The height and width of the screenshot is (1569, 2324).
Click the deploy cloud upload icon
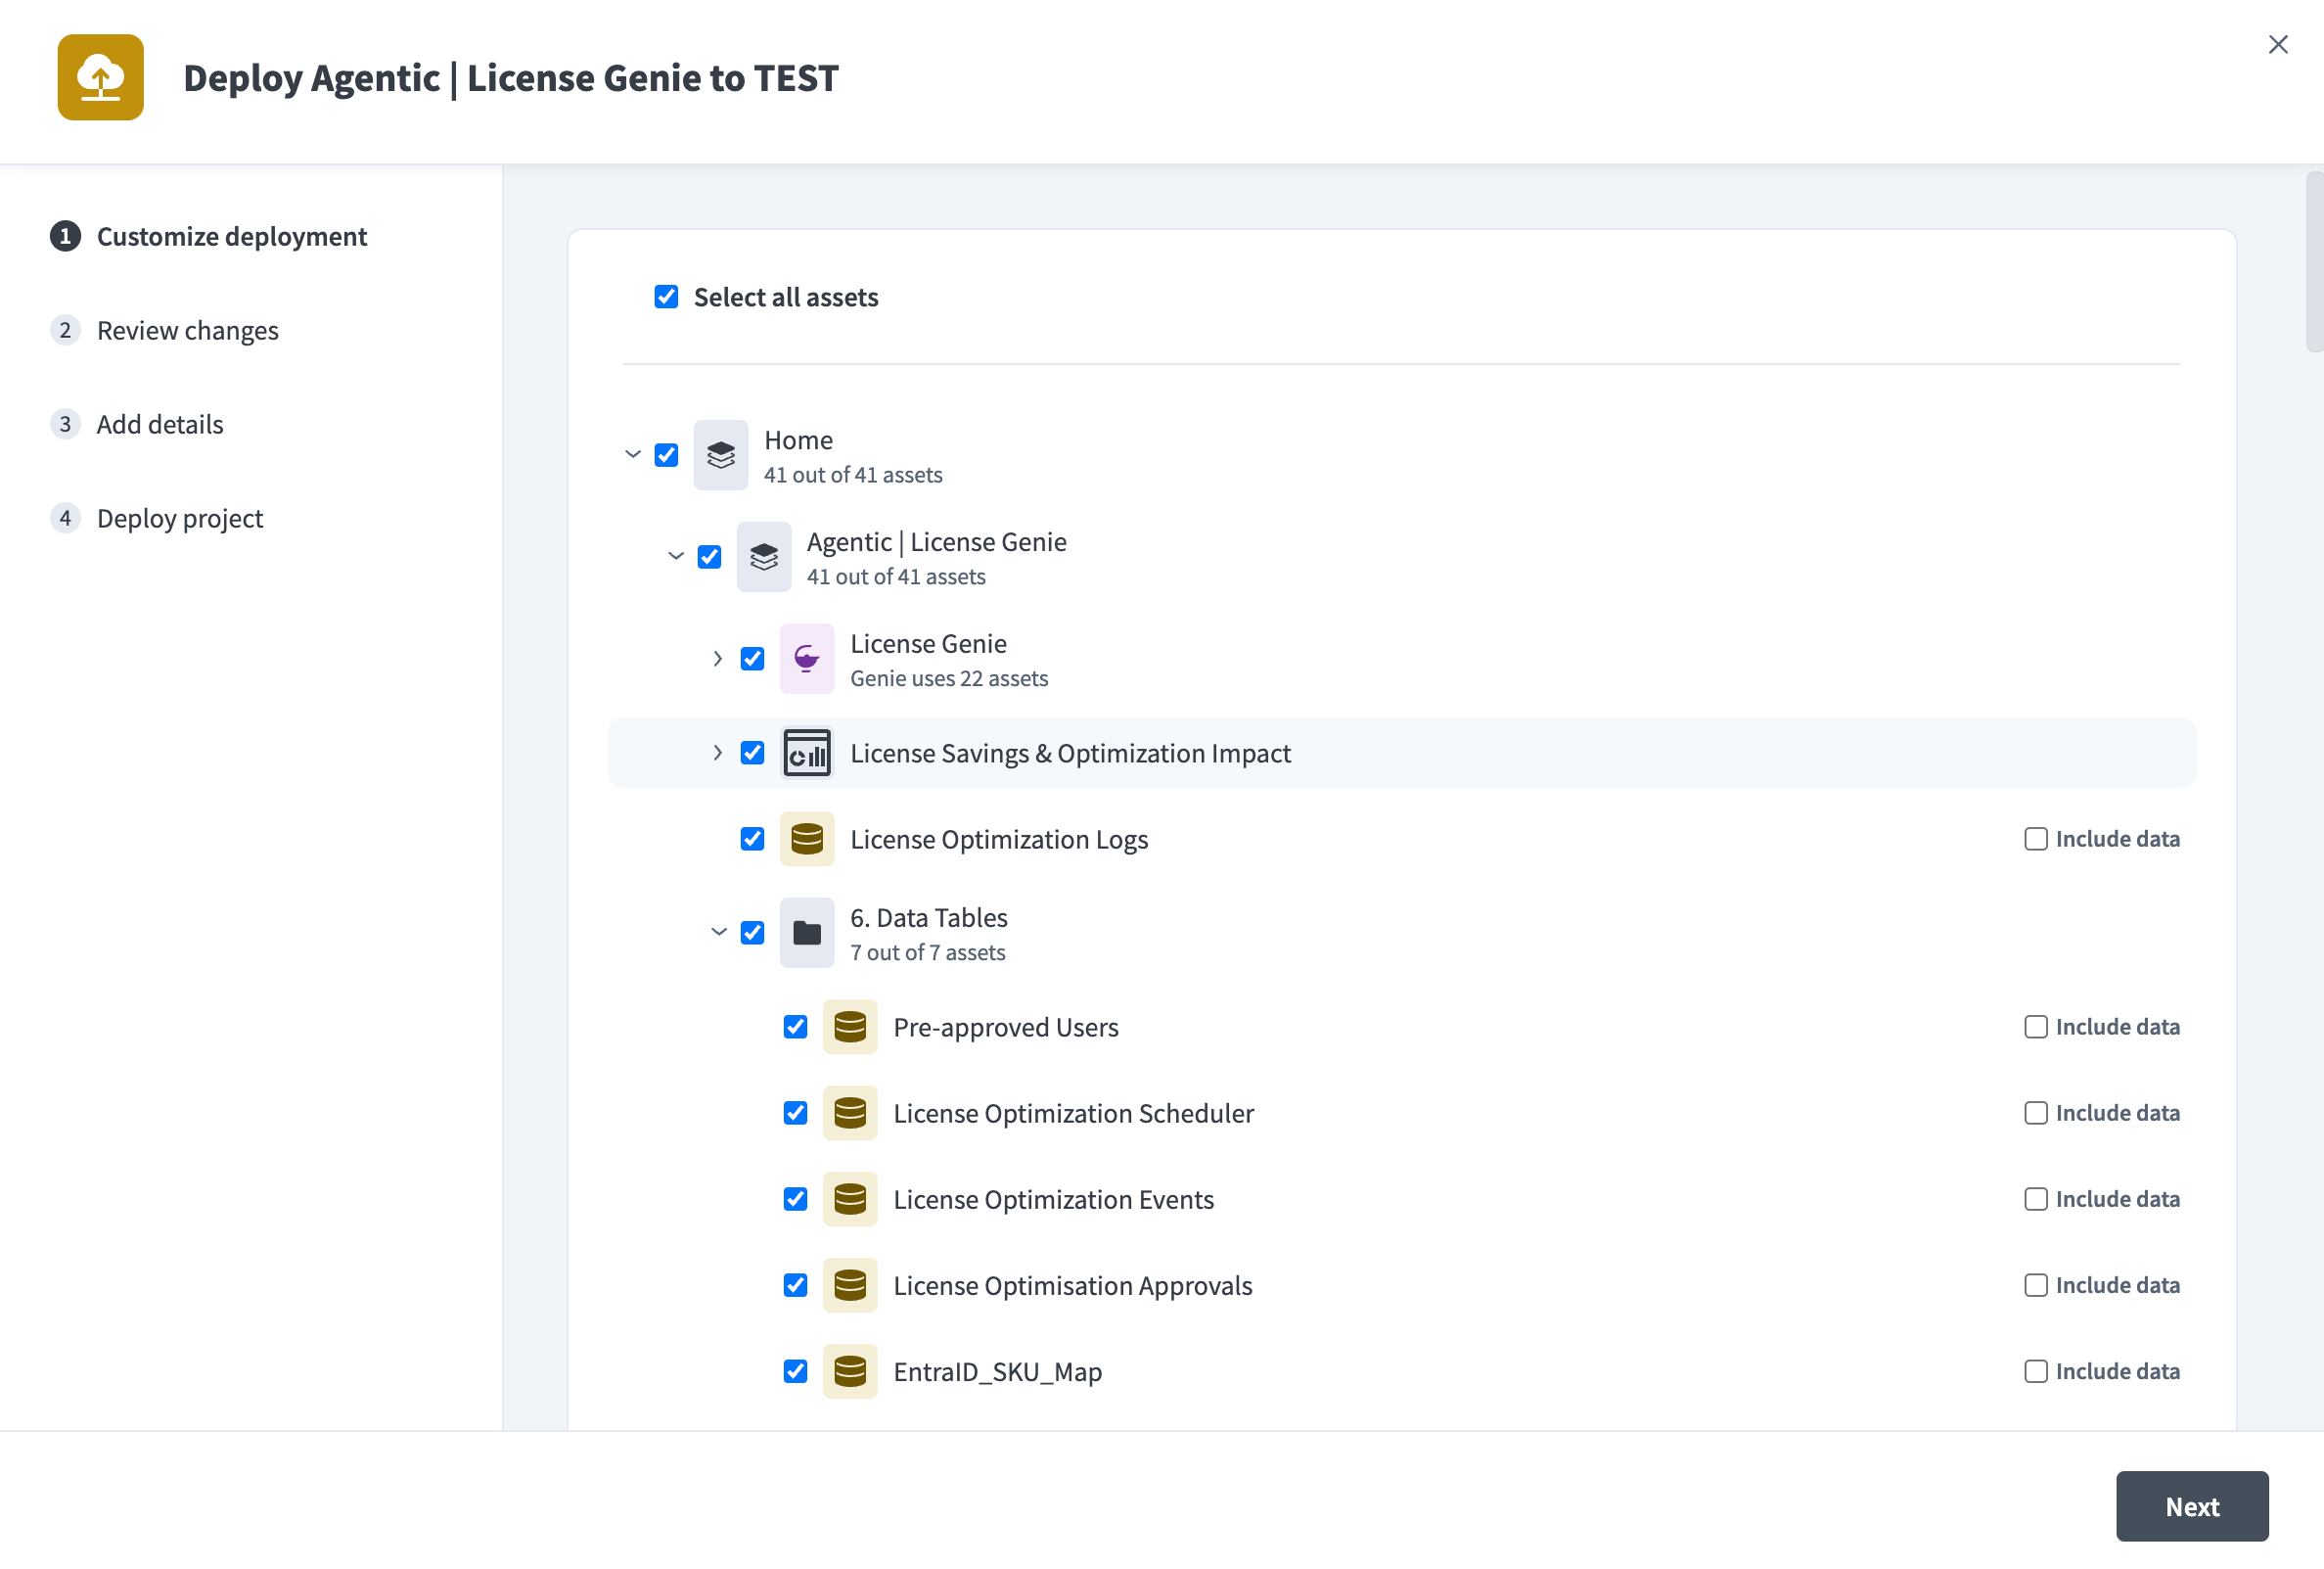[100, 77]
